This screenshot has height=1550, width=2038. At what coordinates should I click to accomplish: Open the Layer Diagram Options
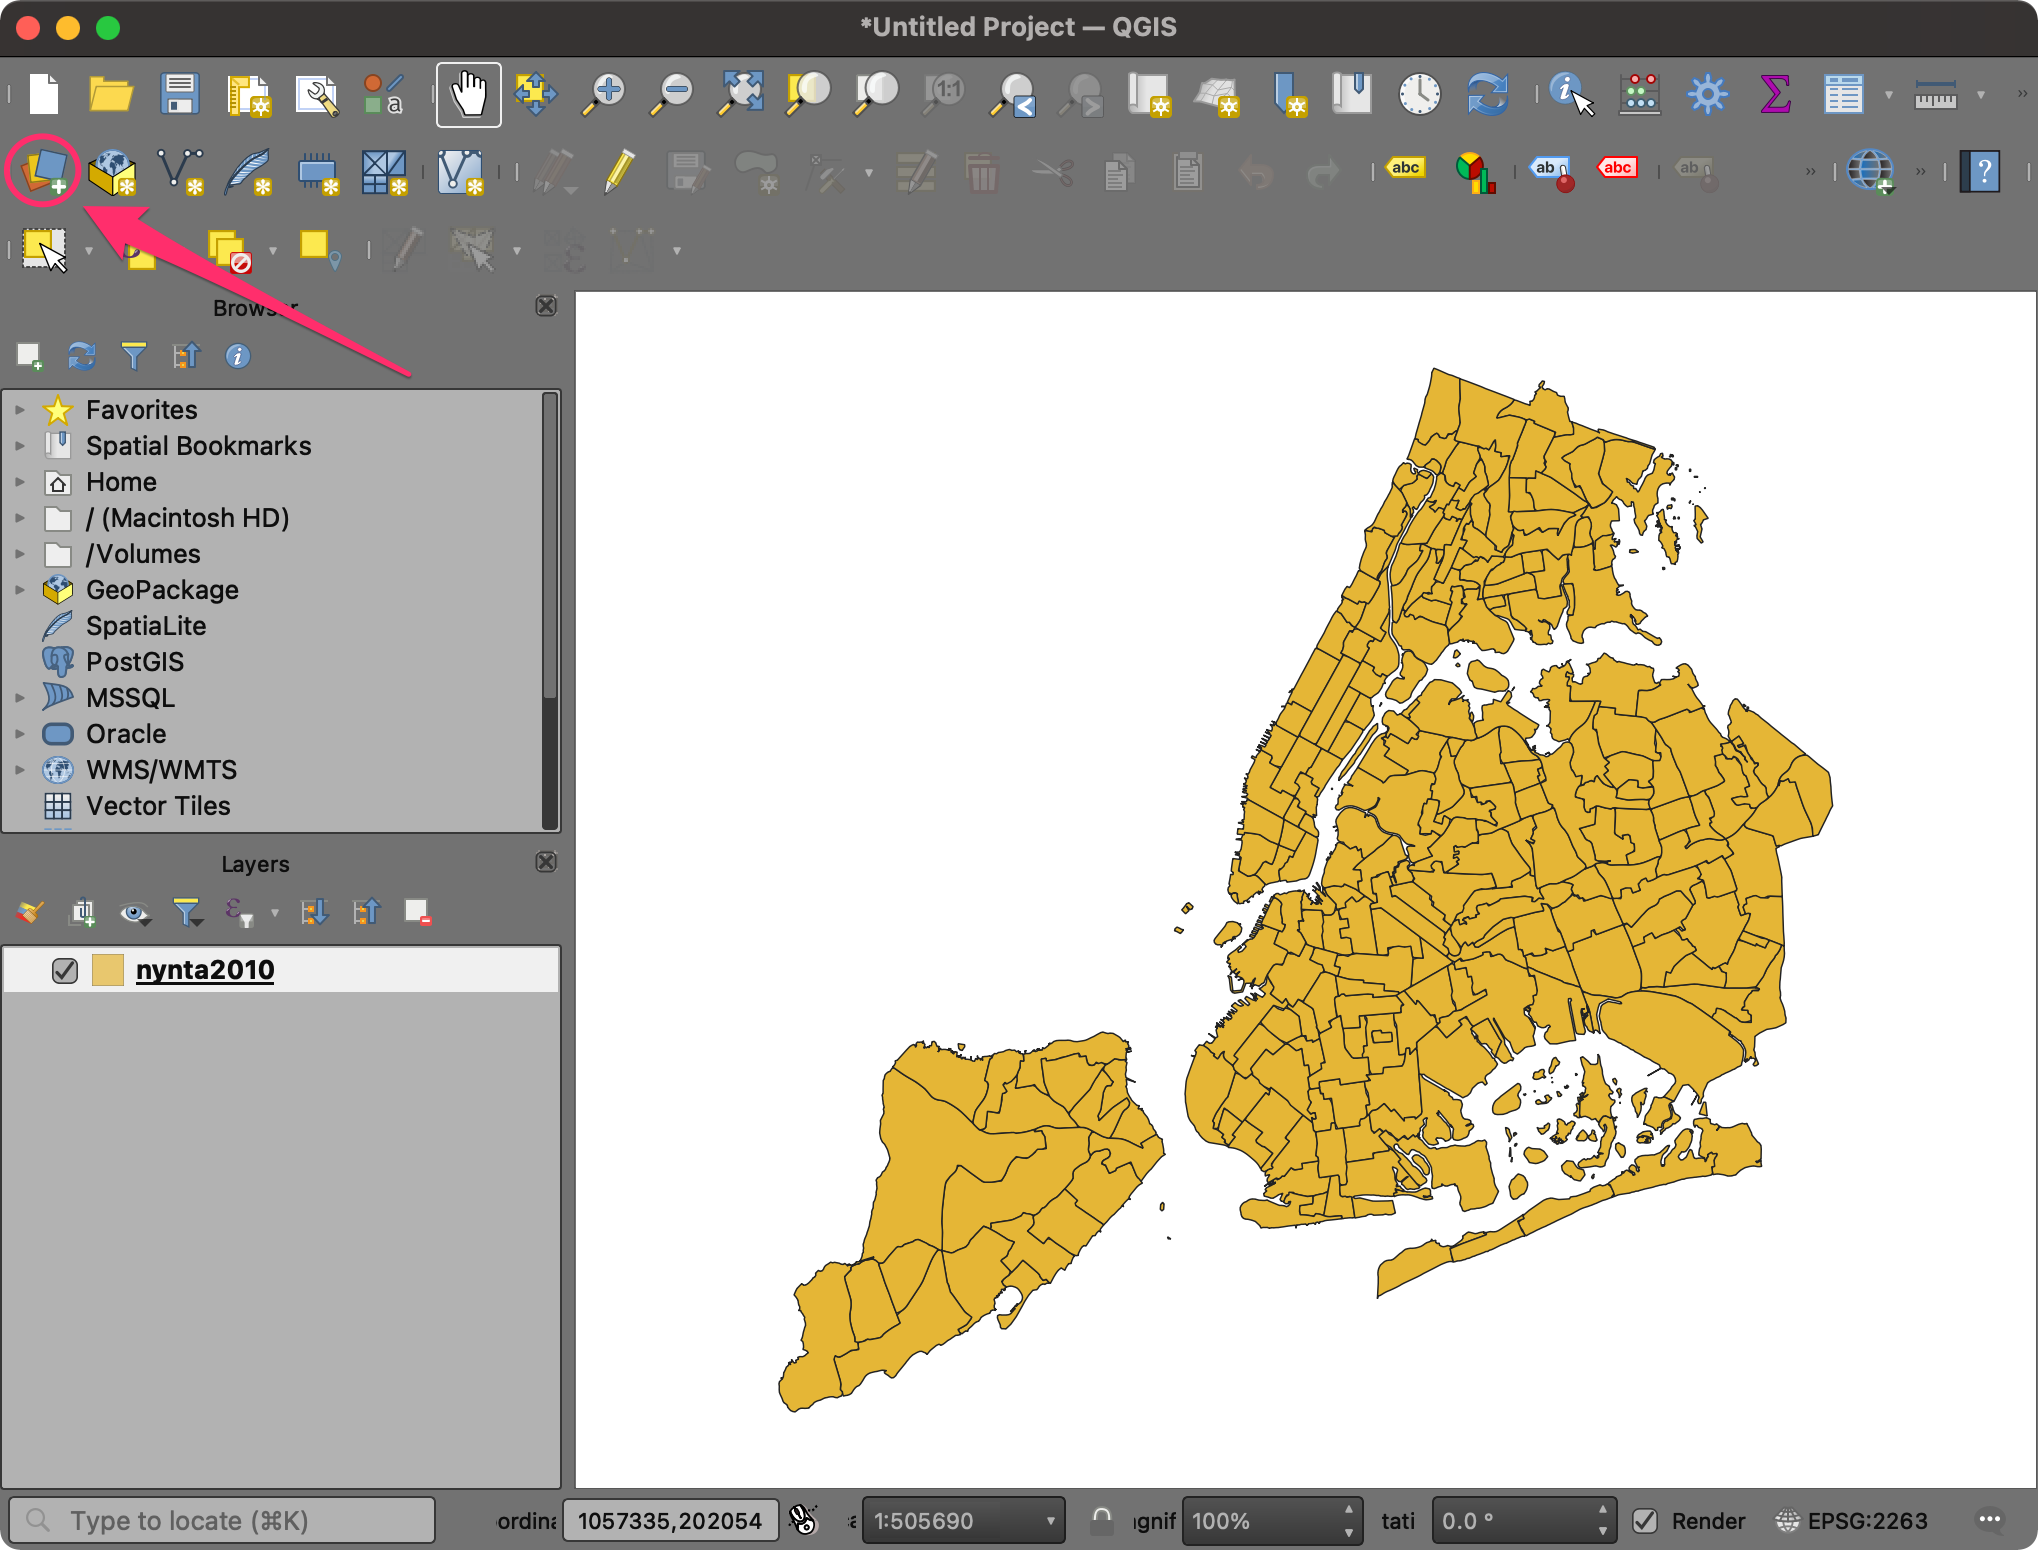click(1475, 172)
